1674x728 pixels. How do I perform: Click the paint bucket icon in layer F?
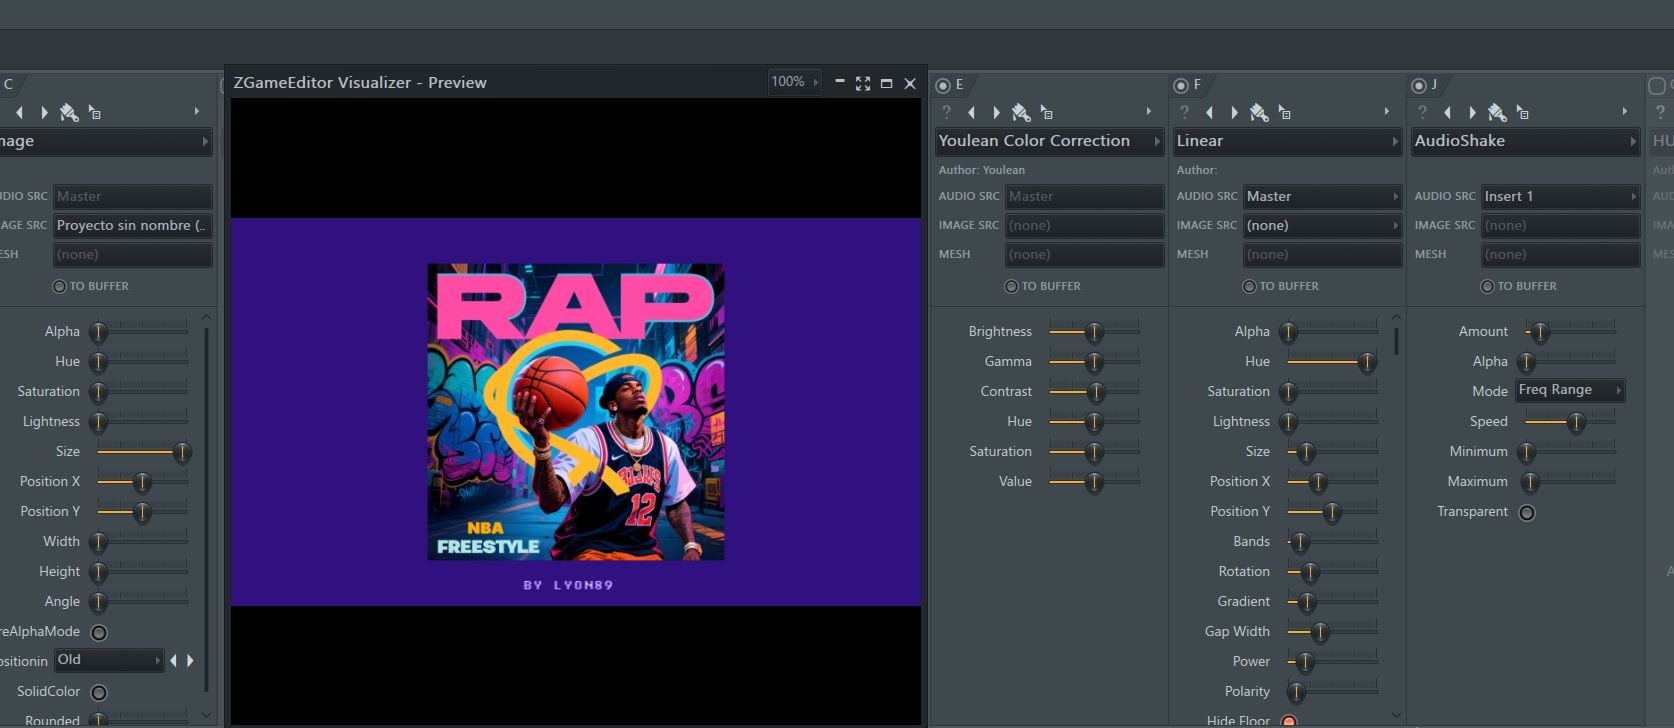pyautogui.click(x=1259, y=112)
